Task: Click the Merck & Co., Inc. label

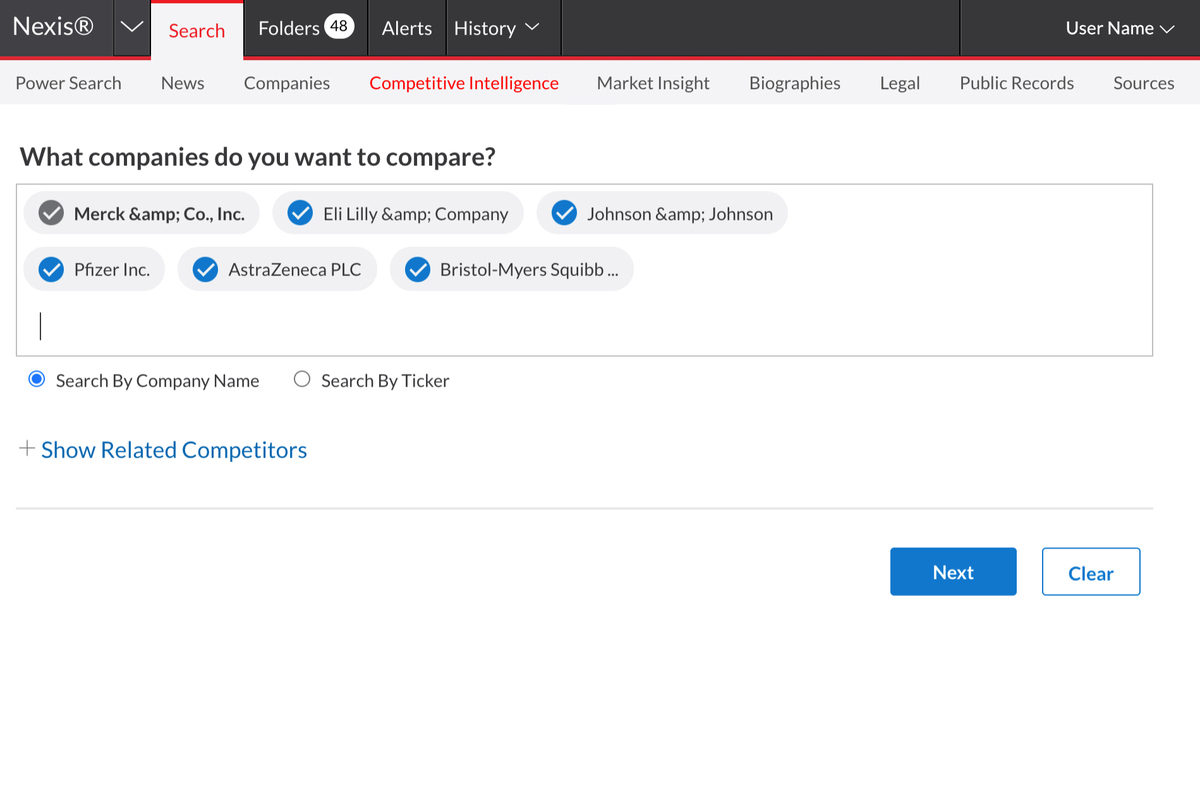Action: click(x=159, y=213)
